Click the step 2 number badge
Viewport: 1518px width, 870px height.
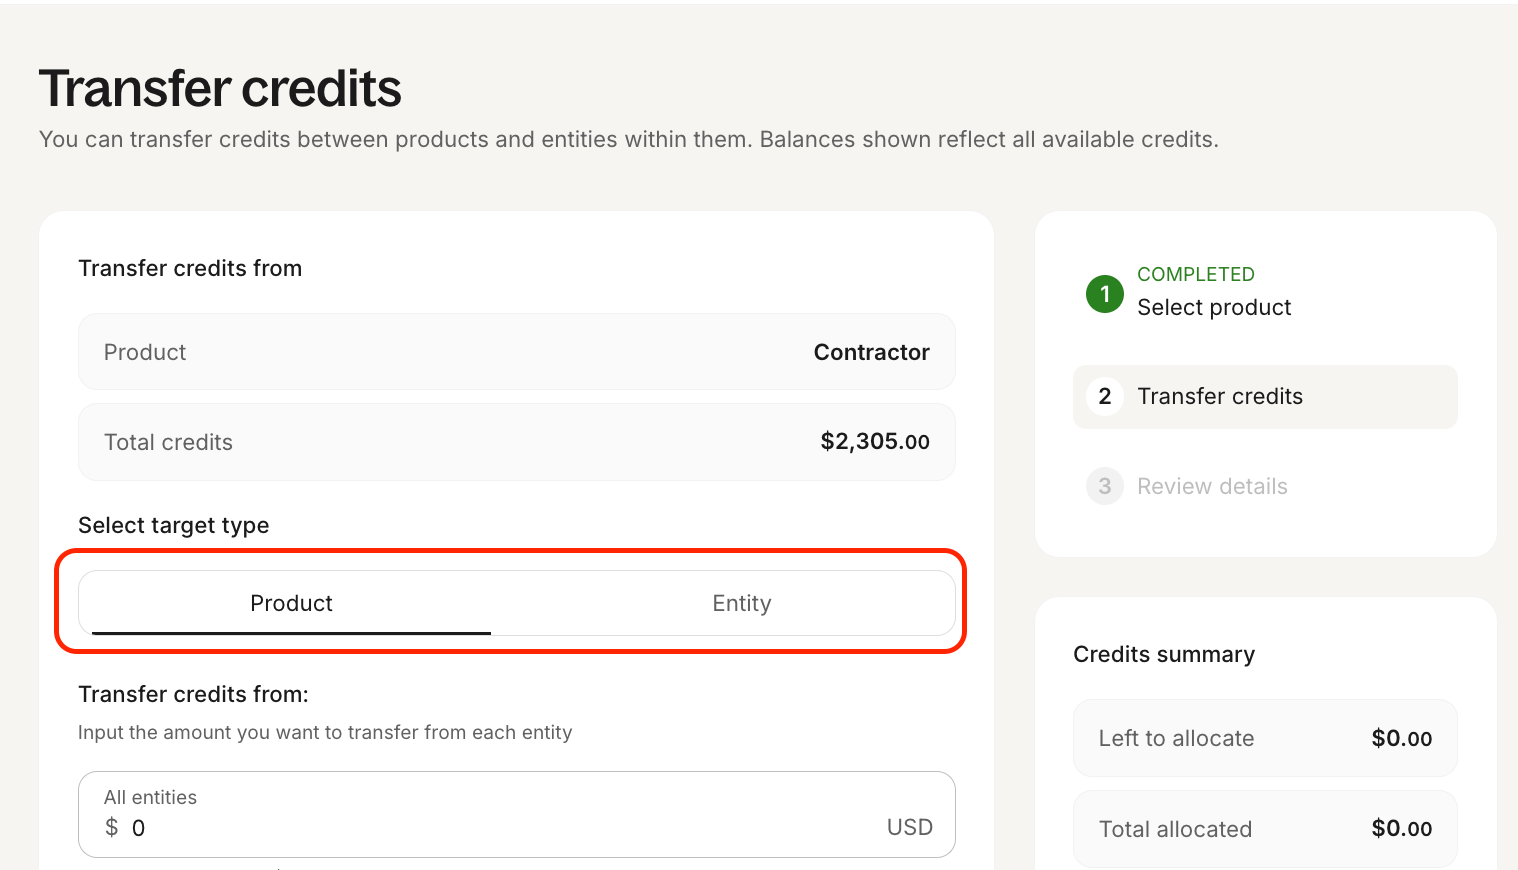[x=1104, y=397]
